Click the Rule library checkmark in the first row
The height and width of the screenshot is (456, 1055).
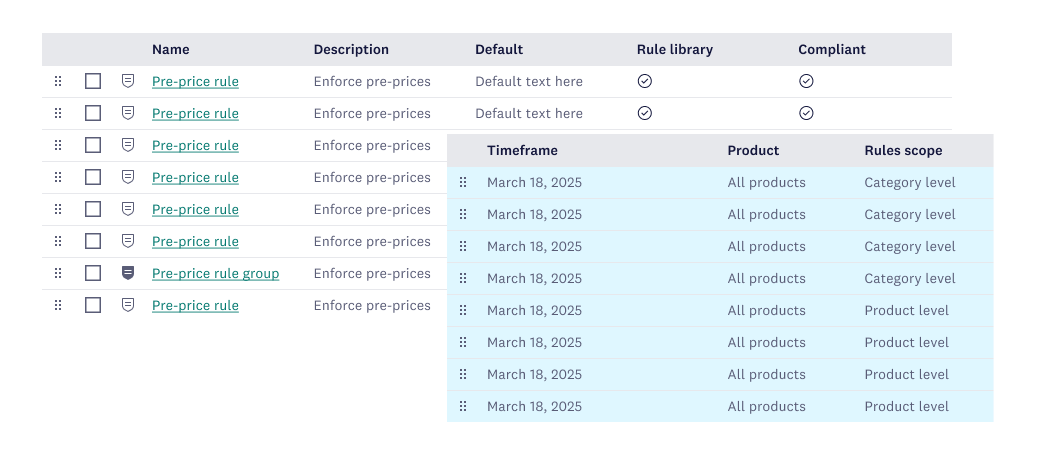[x=645, y=81]
